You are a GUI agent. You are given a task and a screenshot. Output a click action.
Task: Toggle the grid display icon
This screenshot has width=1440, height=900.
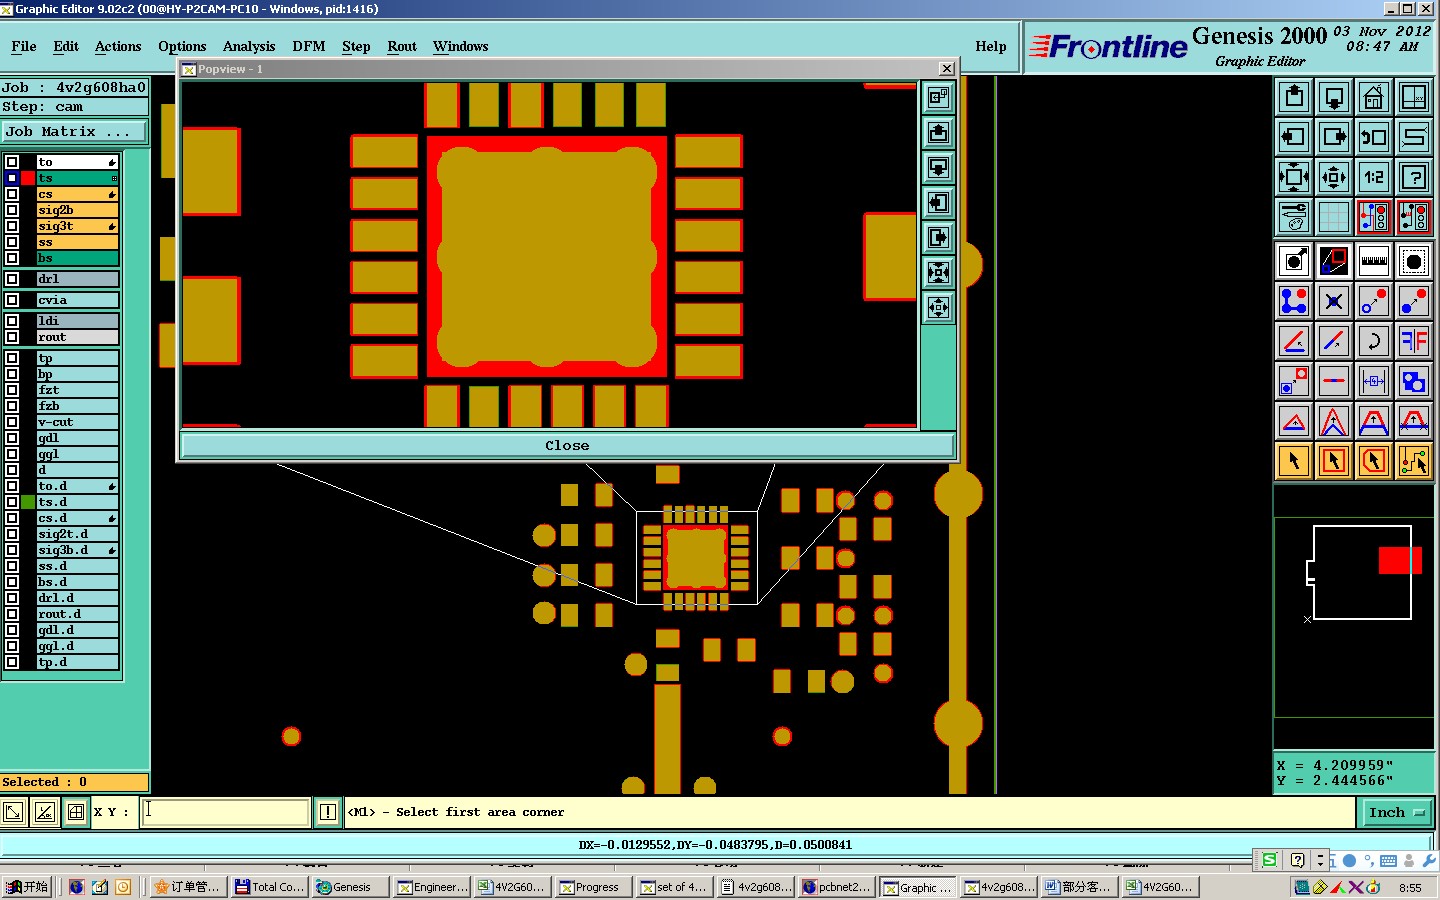[x=1334, y=217]
